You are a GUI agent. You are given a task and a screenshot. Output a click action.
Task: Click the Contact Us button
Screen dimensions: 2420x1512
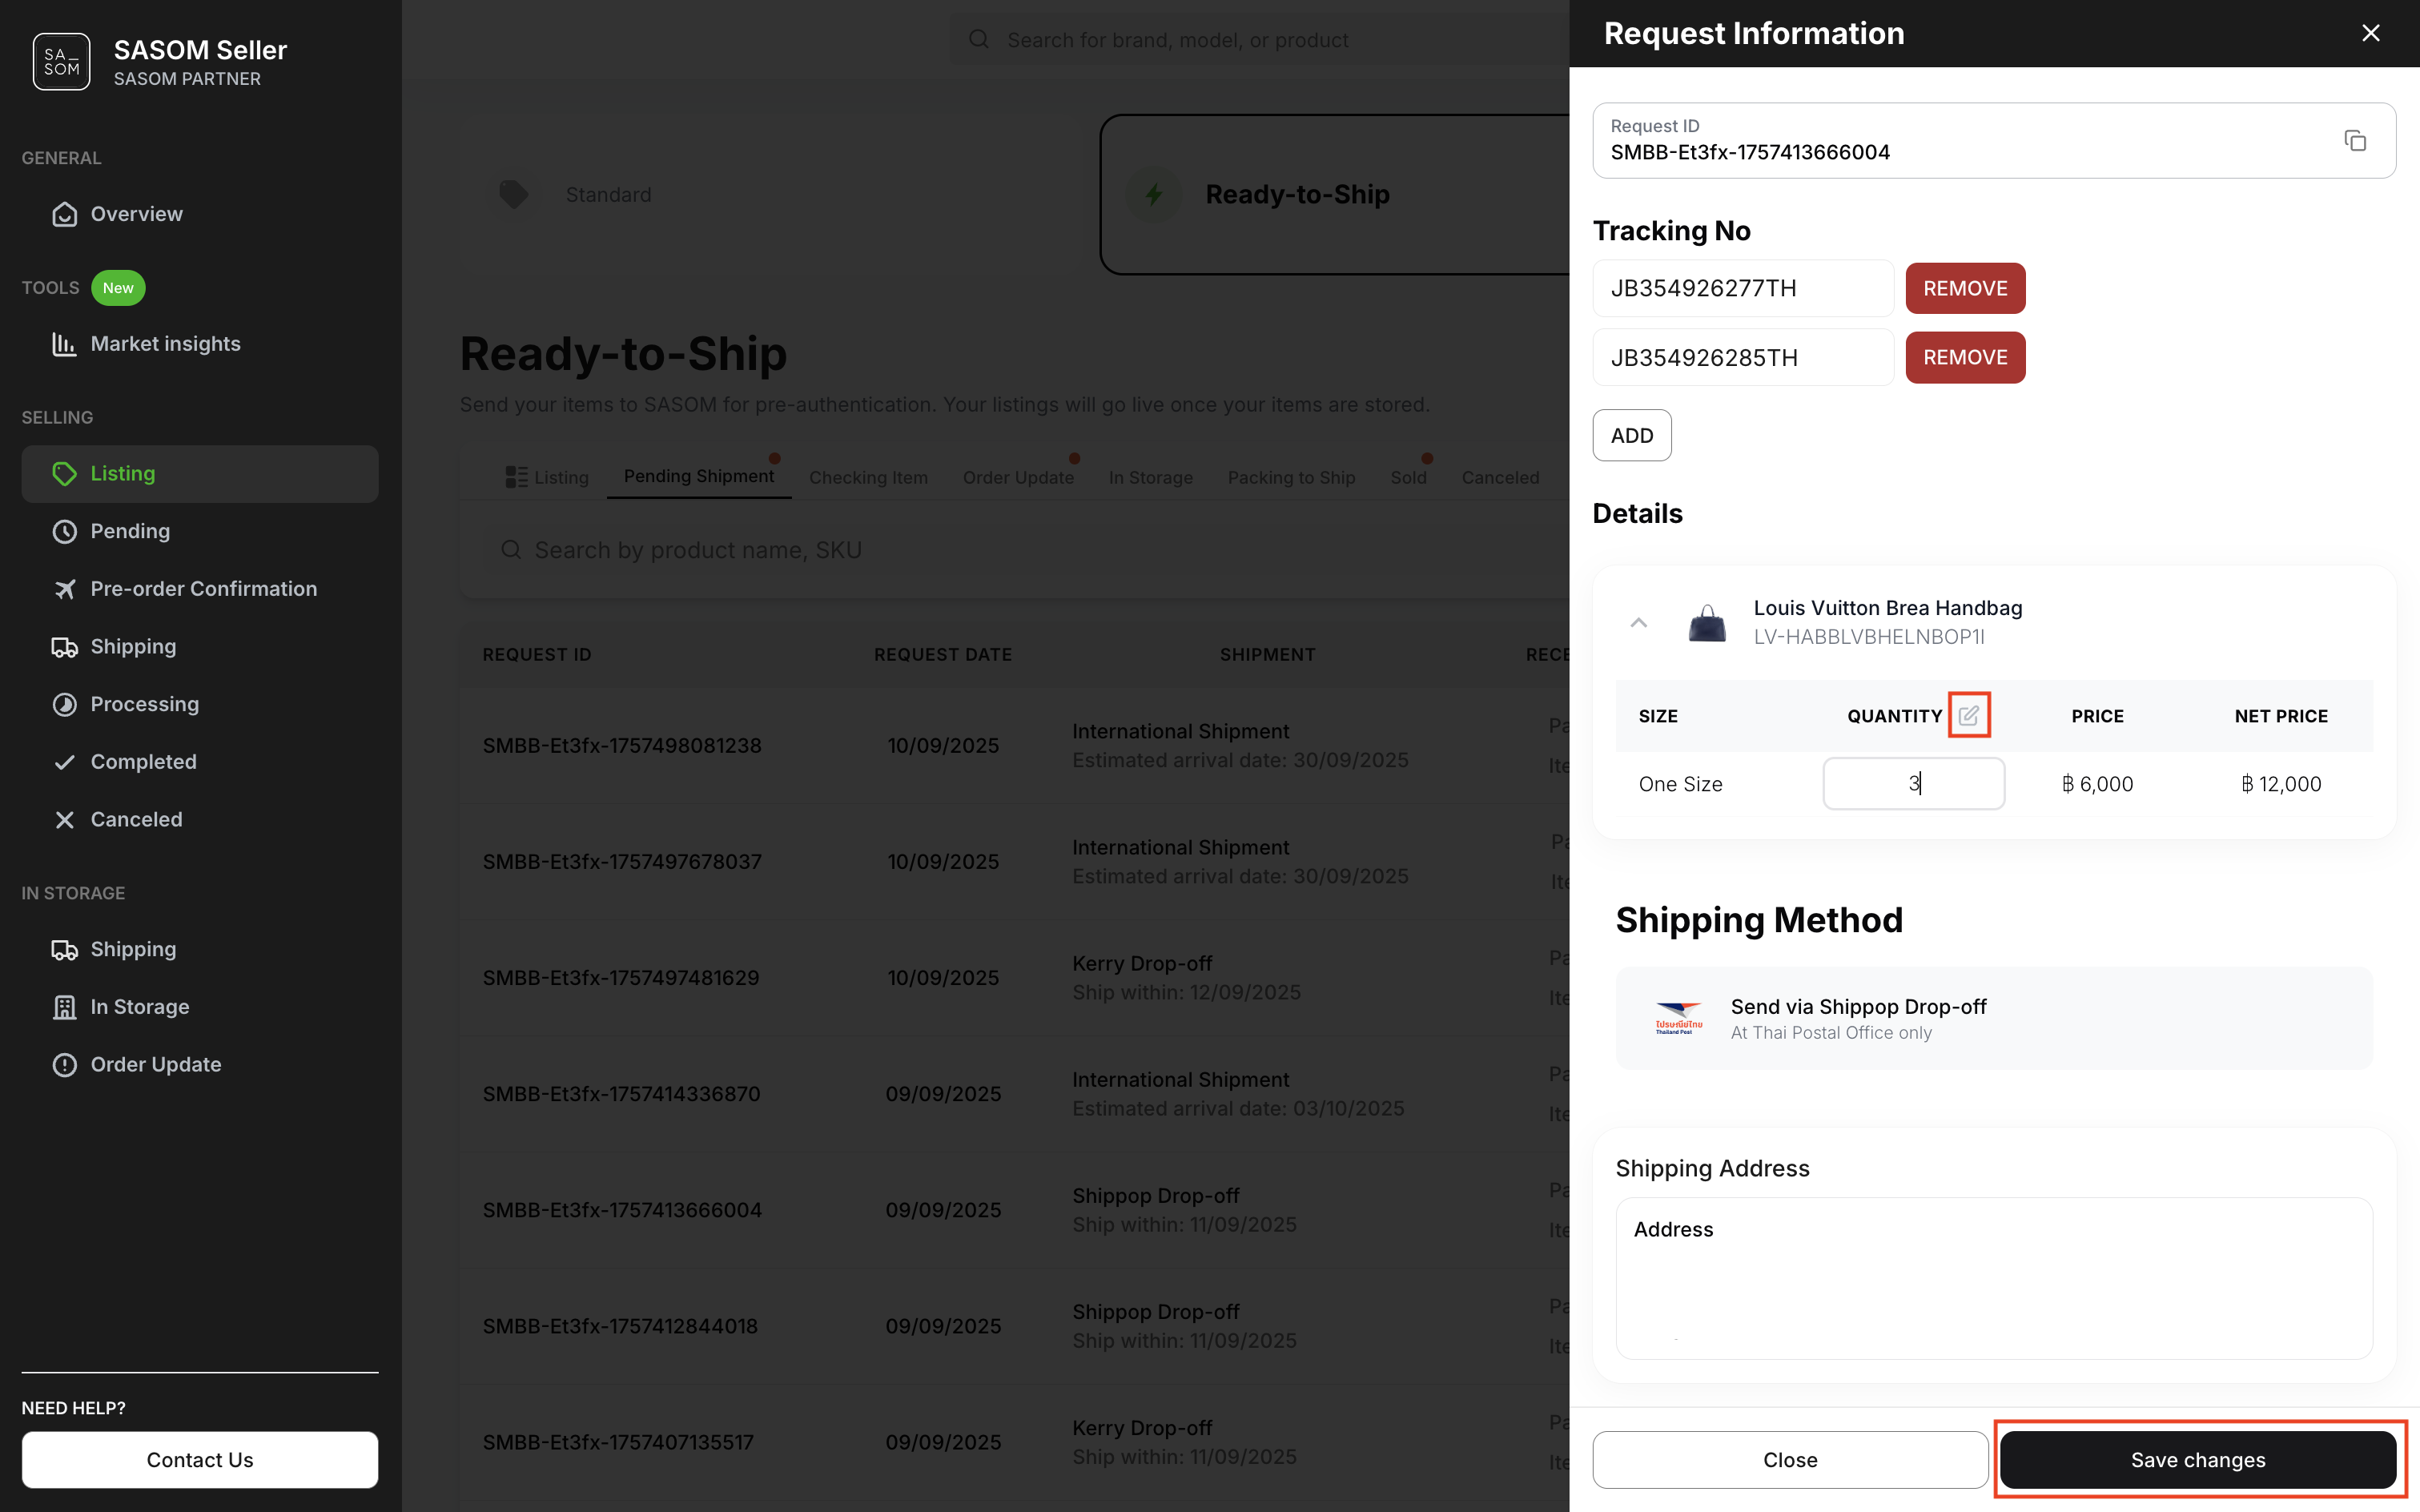point(200,1460)
